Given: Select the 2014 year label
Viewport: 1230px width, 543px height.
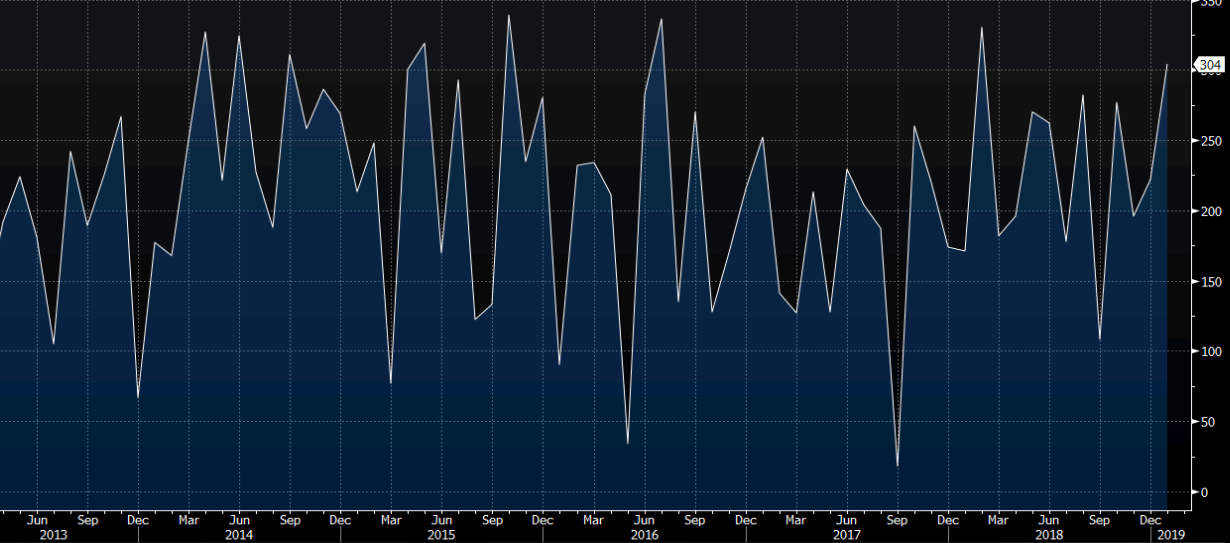Looking at the screenshot, I should coord(238,535).
